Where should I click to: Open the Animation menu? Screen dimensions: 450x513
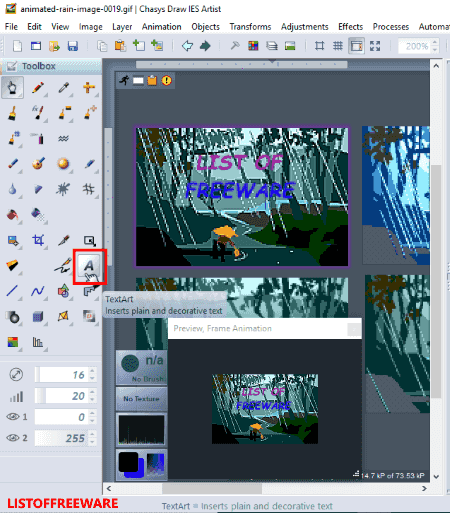coord(162,27)
